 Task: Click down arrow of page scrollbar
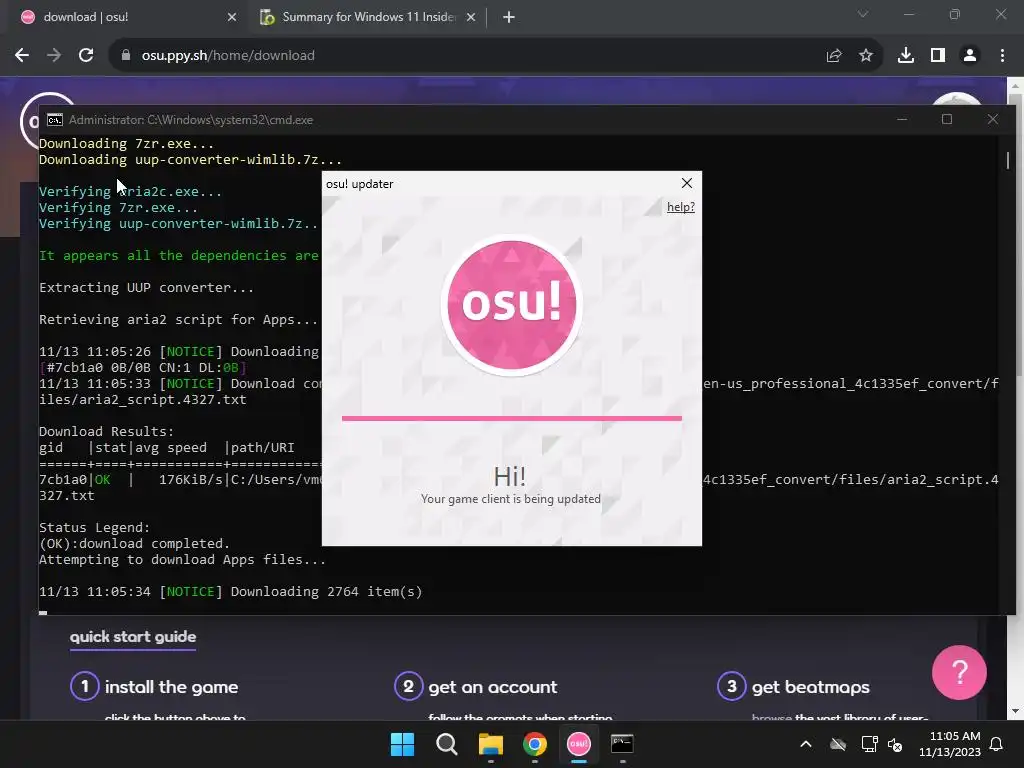[1016, 711]
